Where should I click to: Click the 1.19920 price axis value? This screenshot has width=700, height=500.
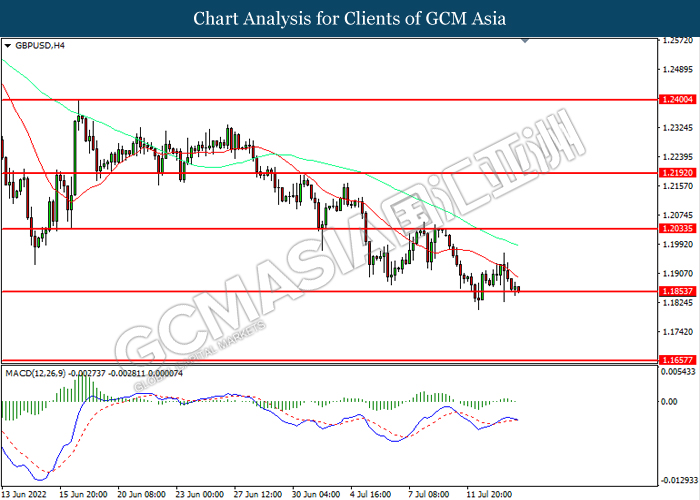pos(678,245)
